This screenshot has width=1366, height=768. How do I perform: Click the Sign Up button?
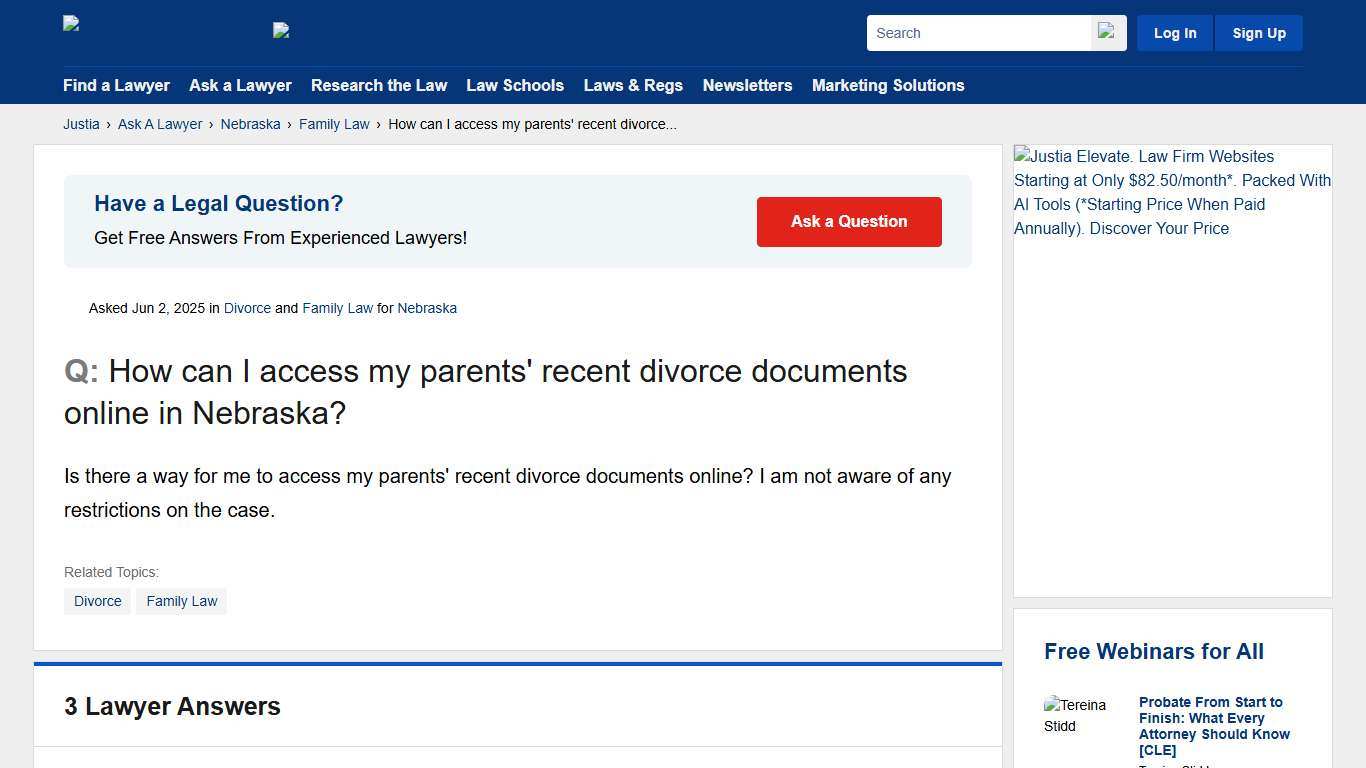(x=1258, y=32)
